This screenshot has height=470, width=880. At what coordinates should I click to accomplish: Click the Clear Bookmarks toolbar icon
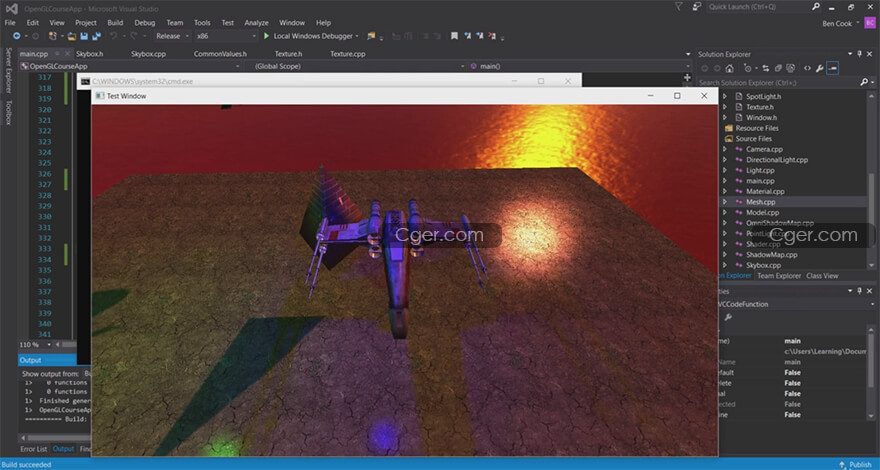pos(492,36)
